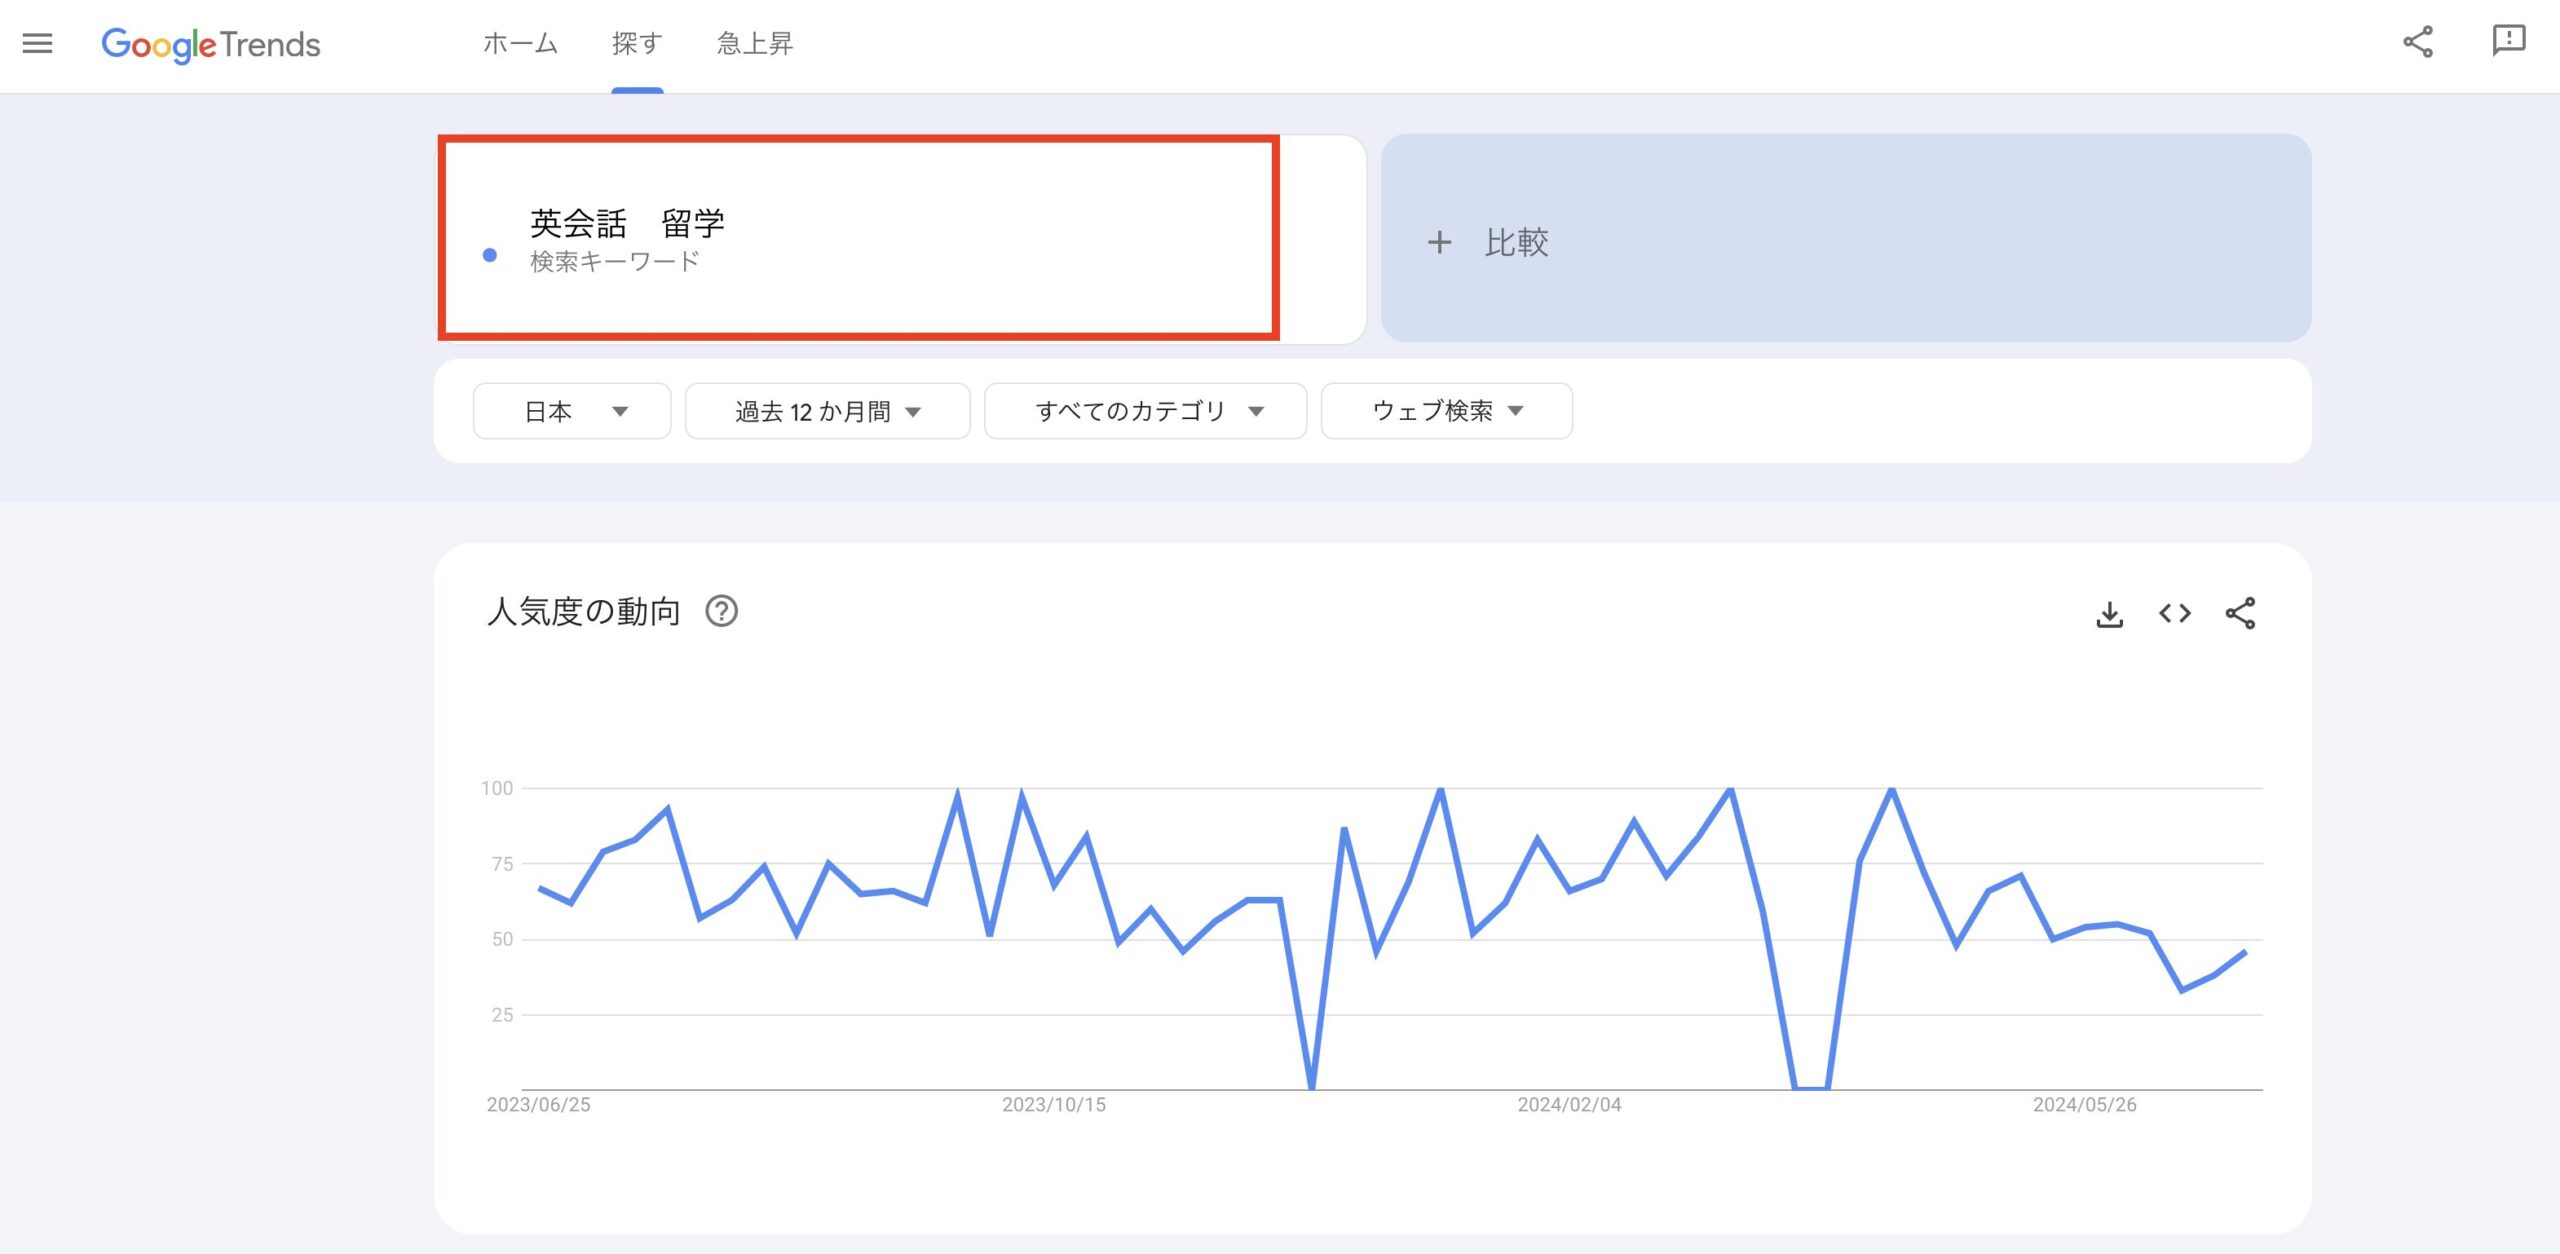Click the 2024/02/04 date label on axis
The width and height of the screenshot is (2560, 1254).
(1569, 1105)
